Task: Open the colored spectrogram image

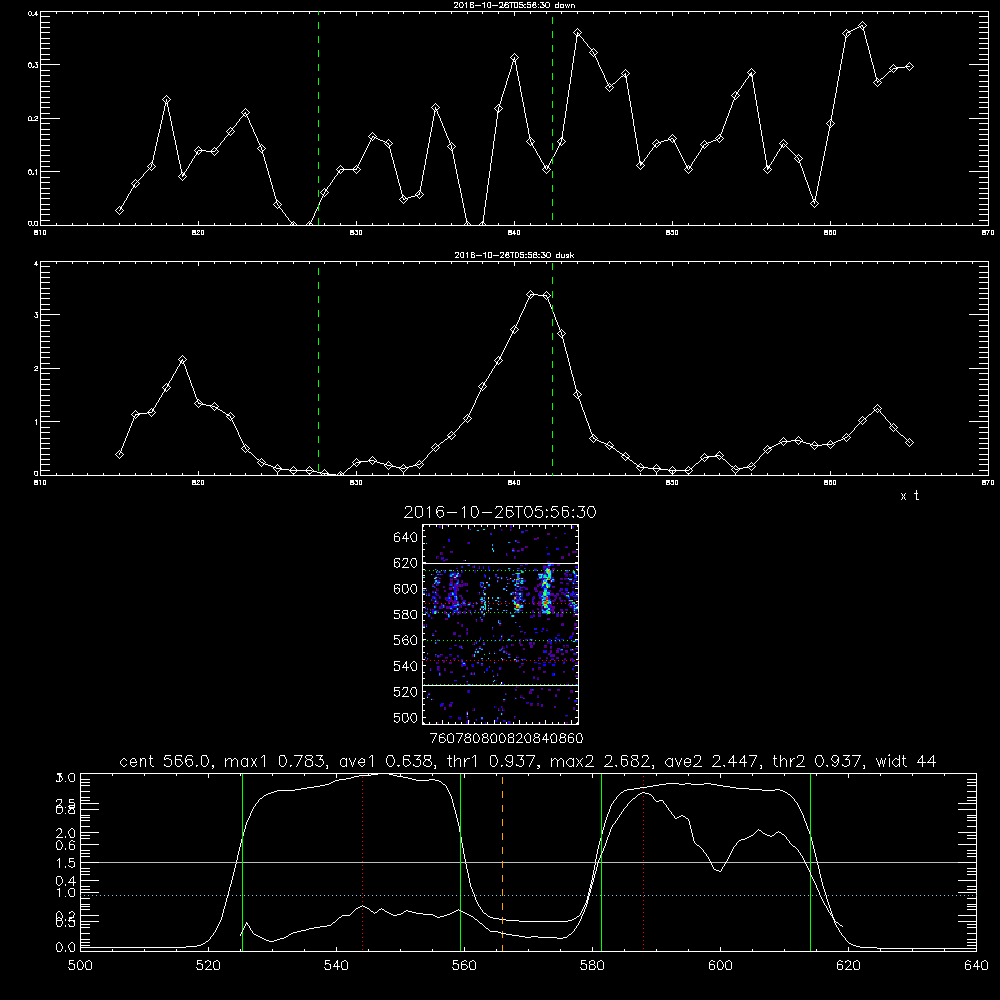Action: [501, 624]
